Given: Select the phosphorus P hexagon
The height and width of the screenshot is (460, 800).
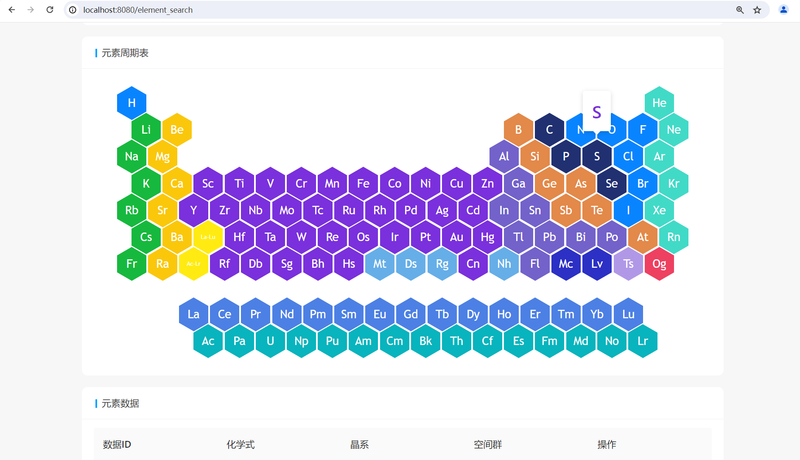Looking at the screenshot, I should 566,157.
